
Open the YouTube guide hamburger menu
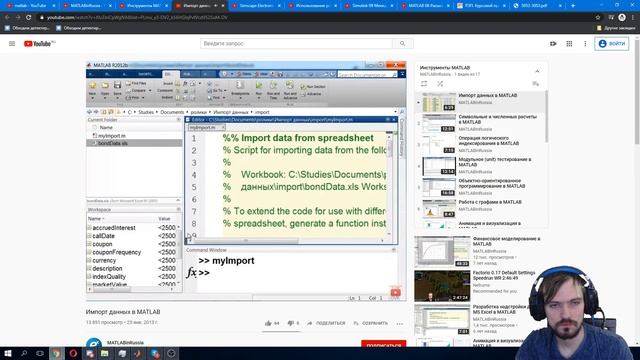[x=12, y=44]
